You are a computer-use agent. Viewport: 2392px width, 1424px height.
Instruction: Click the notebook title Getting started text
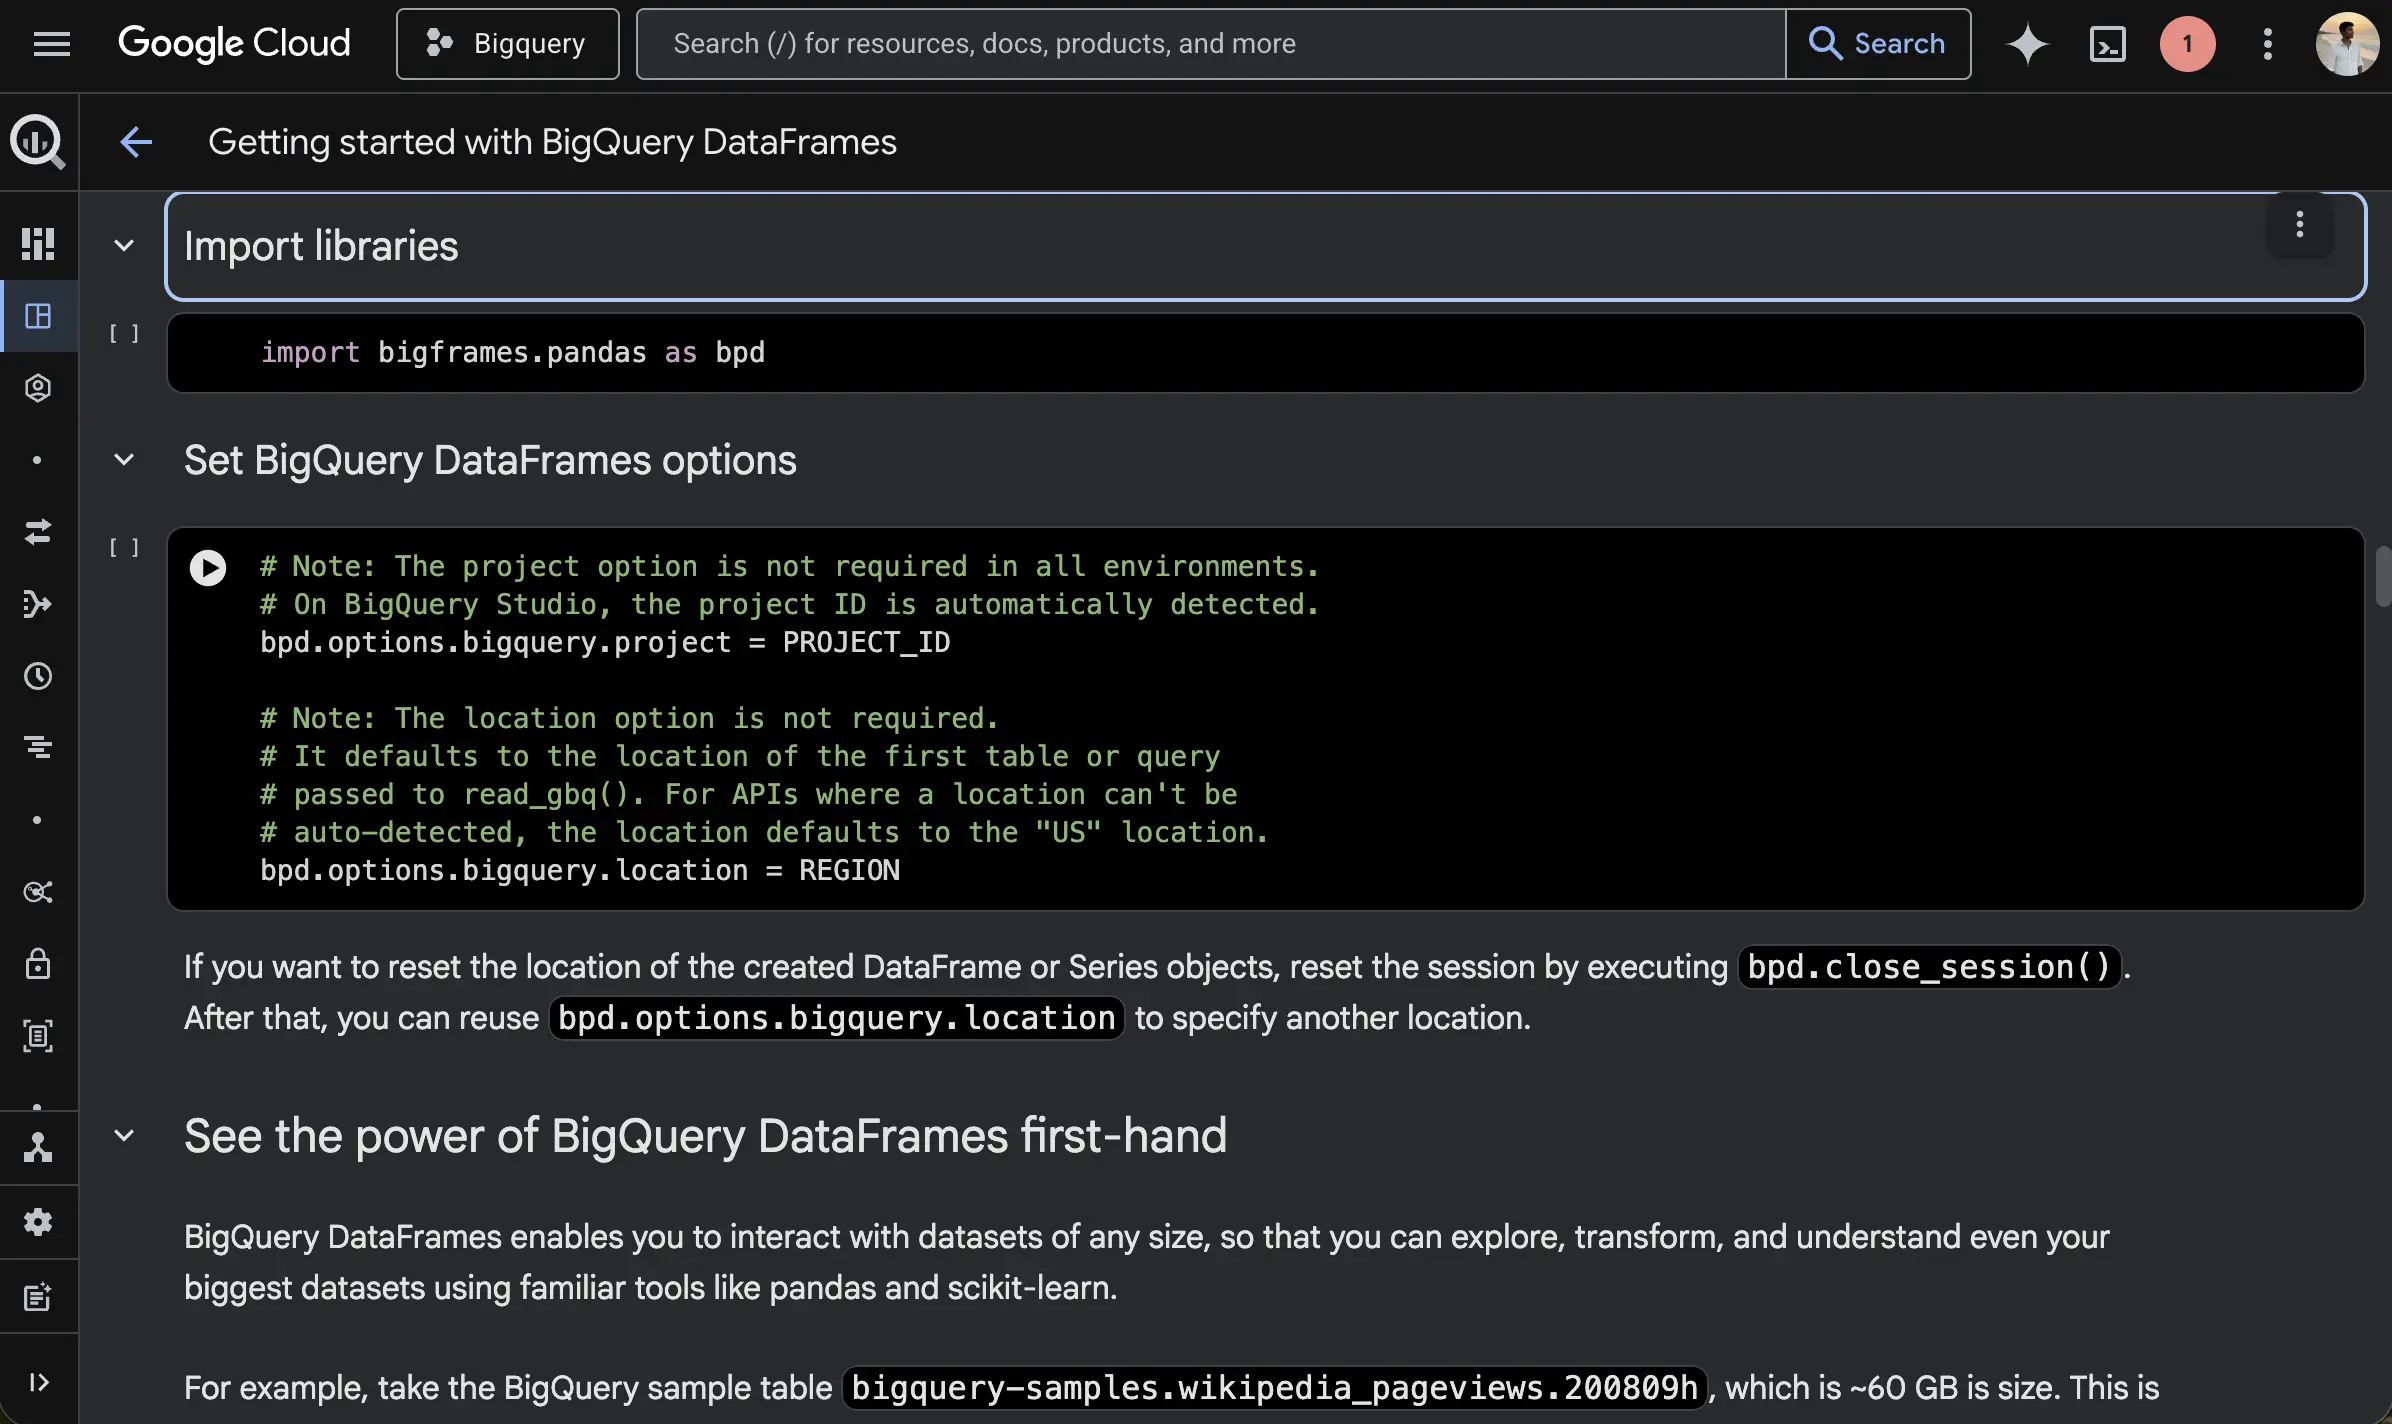tap(552, 142)
